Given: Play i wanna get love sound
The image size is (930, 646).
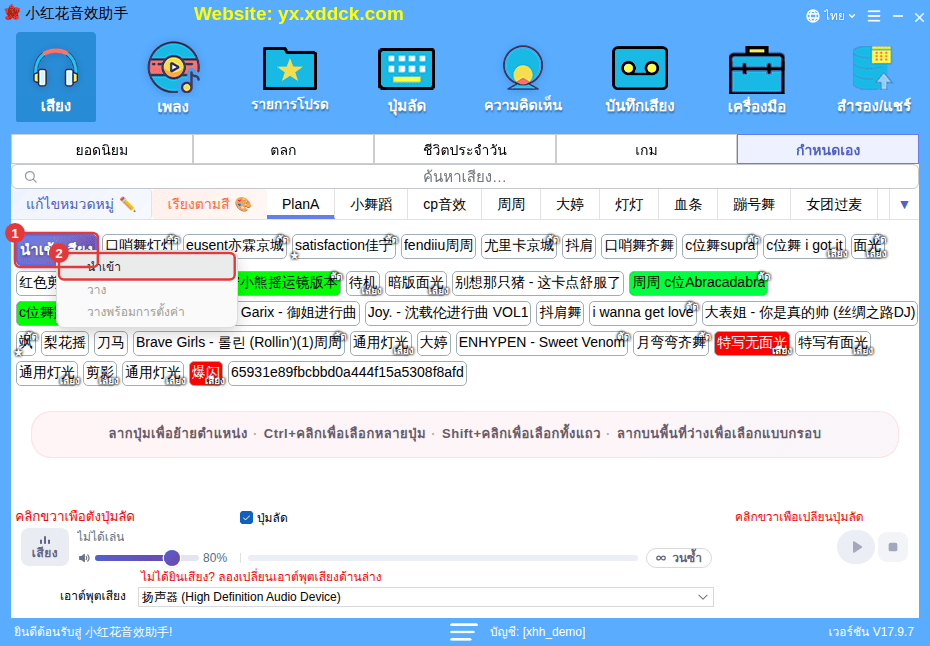Looking at the screenshot, I should click(x=643, y=313).
